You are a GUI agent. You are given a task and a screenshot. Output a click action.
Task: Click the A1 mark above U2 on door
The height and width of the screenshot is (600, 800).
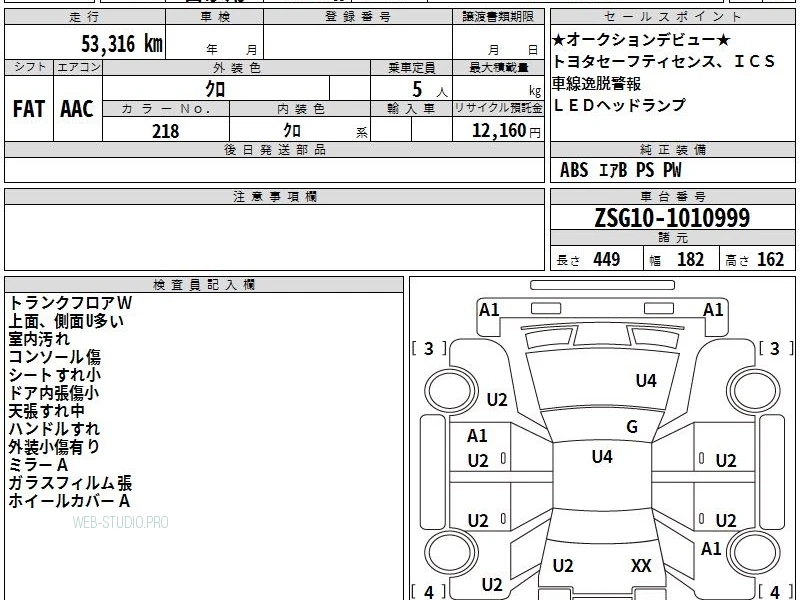coord(477,436)
